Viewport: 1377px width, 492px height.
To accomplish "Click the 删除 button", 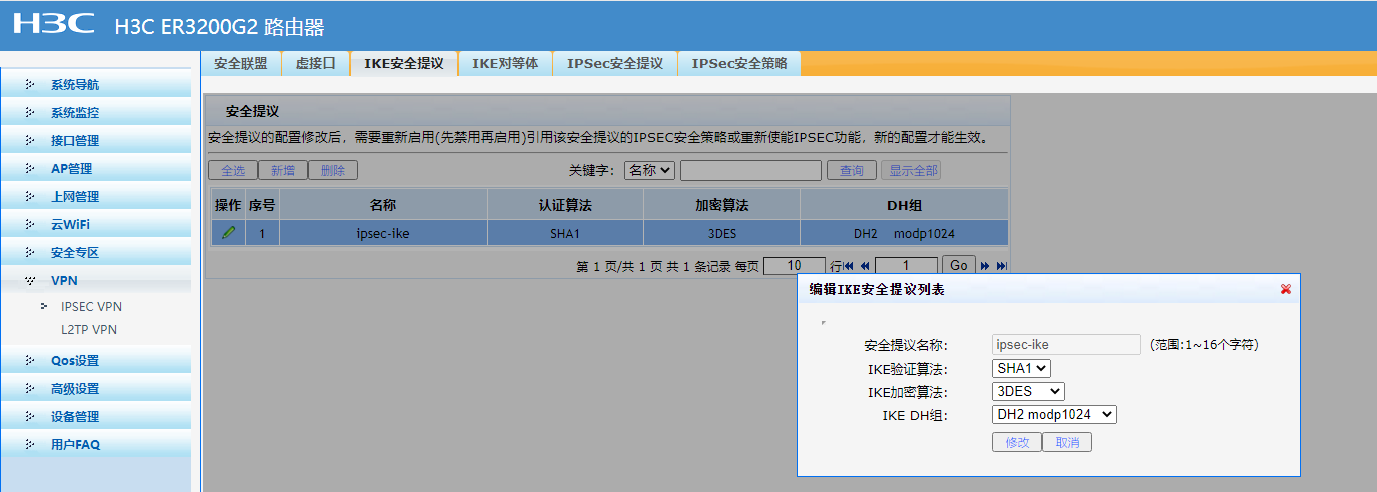I will 333,171.
